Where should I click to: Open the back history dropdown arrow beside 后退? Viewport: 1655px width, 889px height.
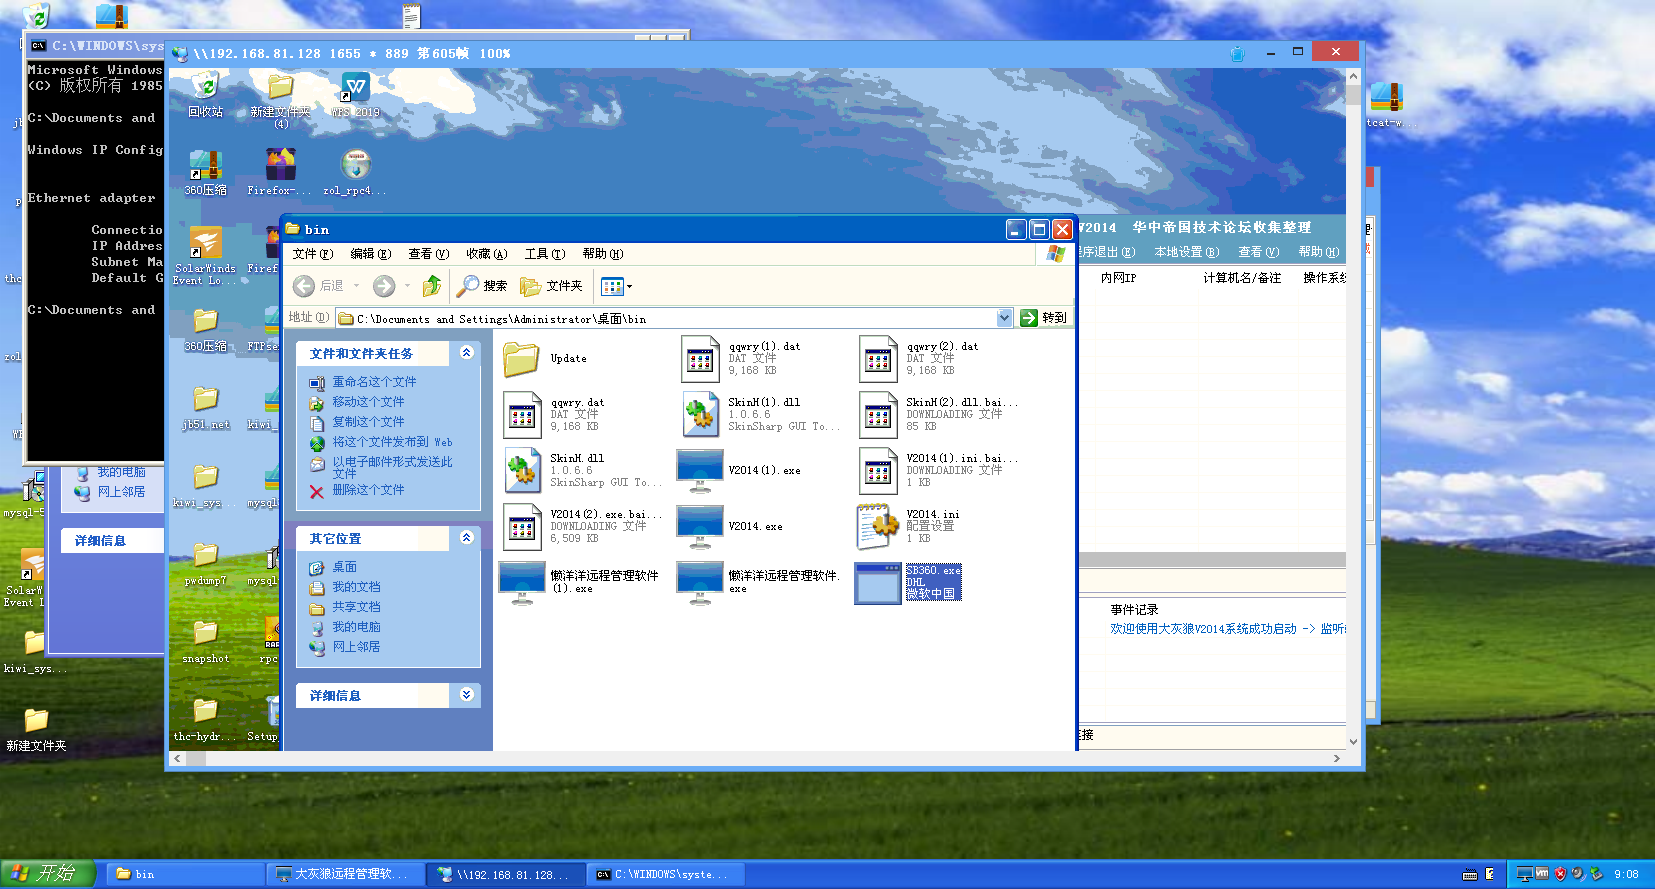click(356, 286)
